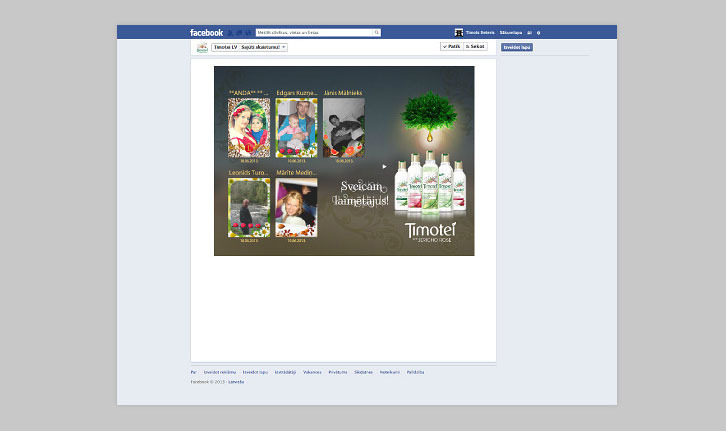
Task: Click the Timotei Jericho Rose logo
Action: pyautogui.click(x=431, y=232)
